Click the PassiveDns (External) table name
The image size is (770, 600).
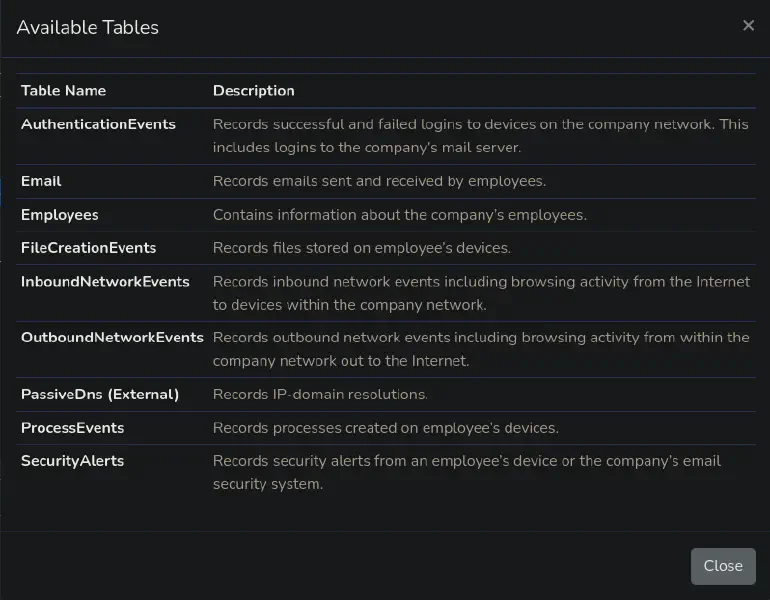(100, 395)
